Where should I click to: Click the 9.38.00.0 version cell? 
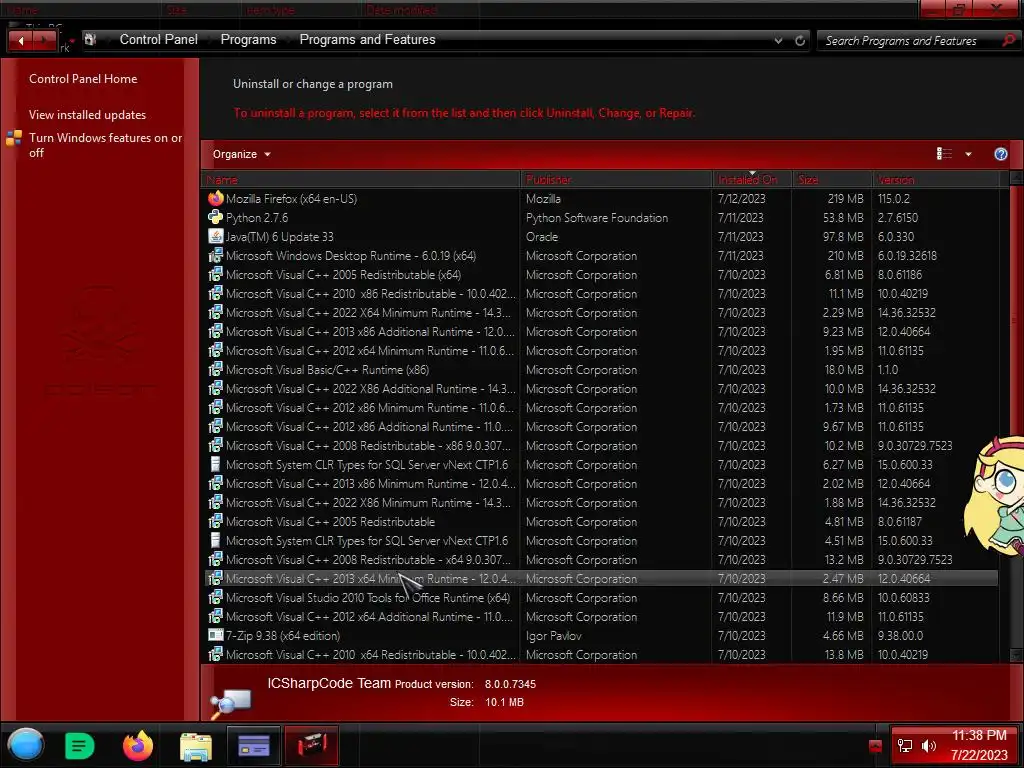point(902,635)
